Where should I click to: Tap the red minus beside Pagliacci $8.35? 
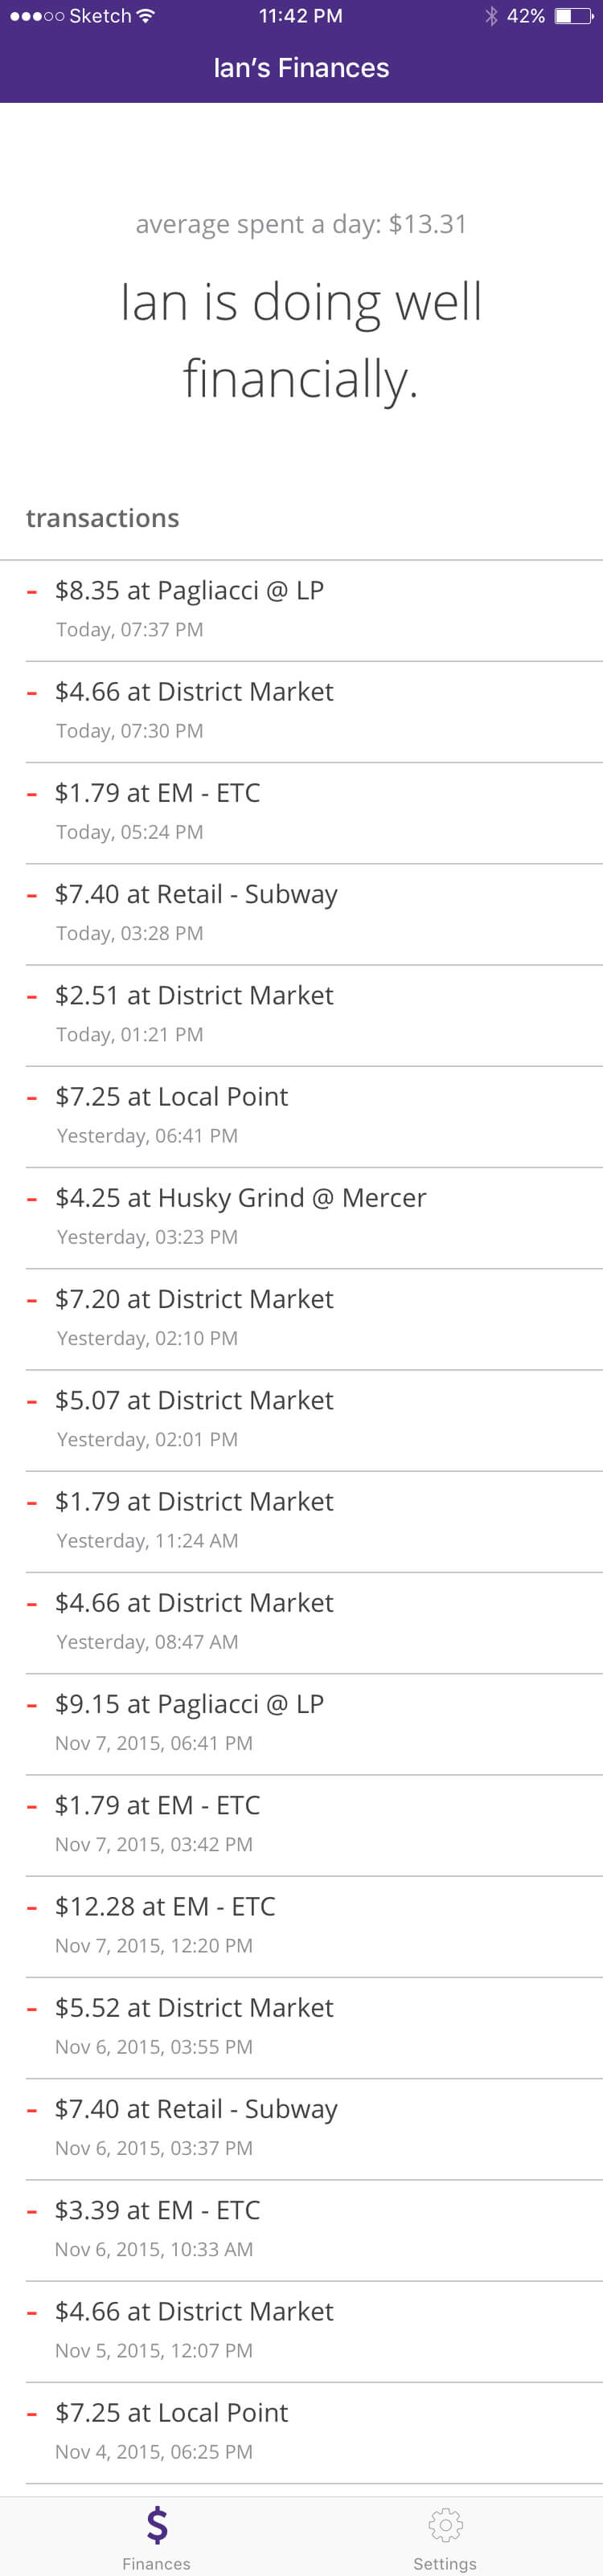click(32, 592)
